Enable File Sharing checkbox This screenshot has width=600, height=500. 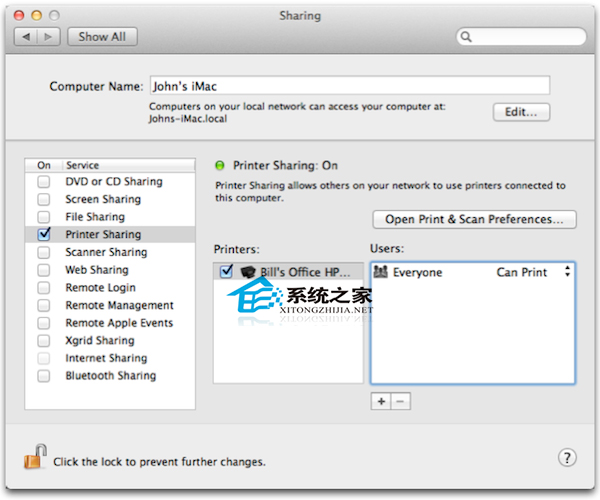pos(44,217)
